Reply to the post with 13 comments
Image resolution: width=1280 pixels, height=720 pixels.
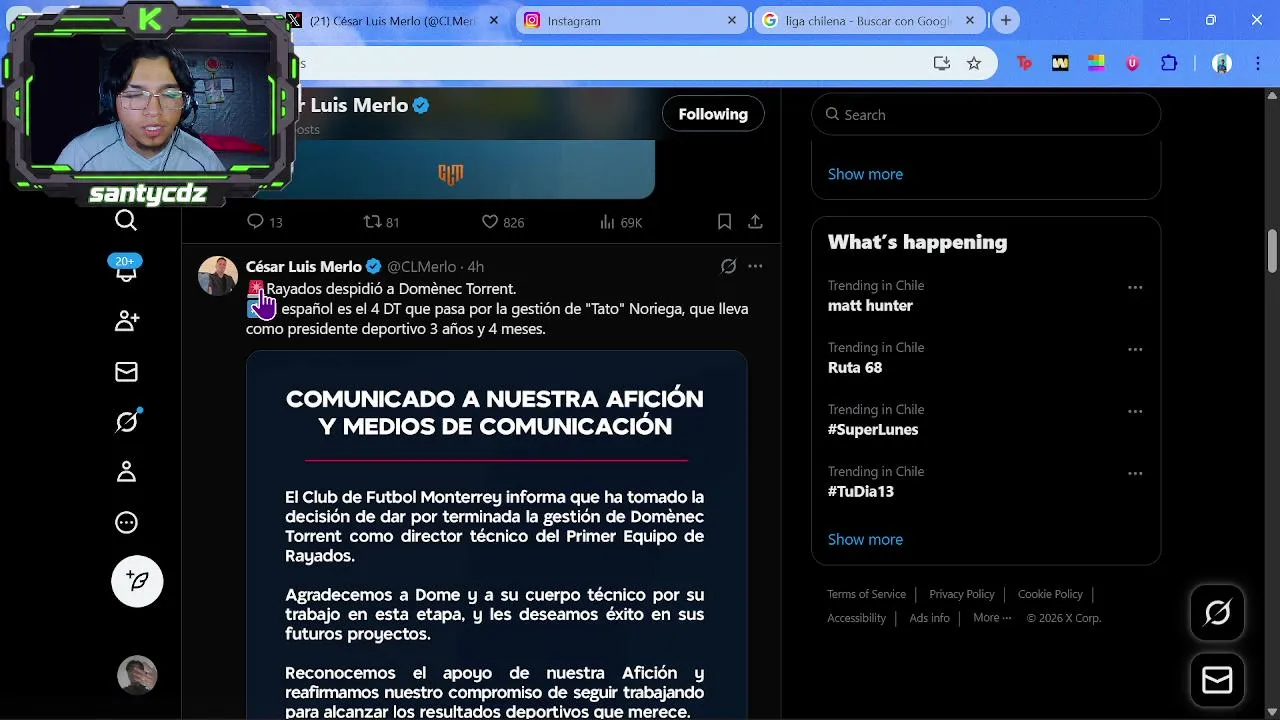click(264, 222)
